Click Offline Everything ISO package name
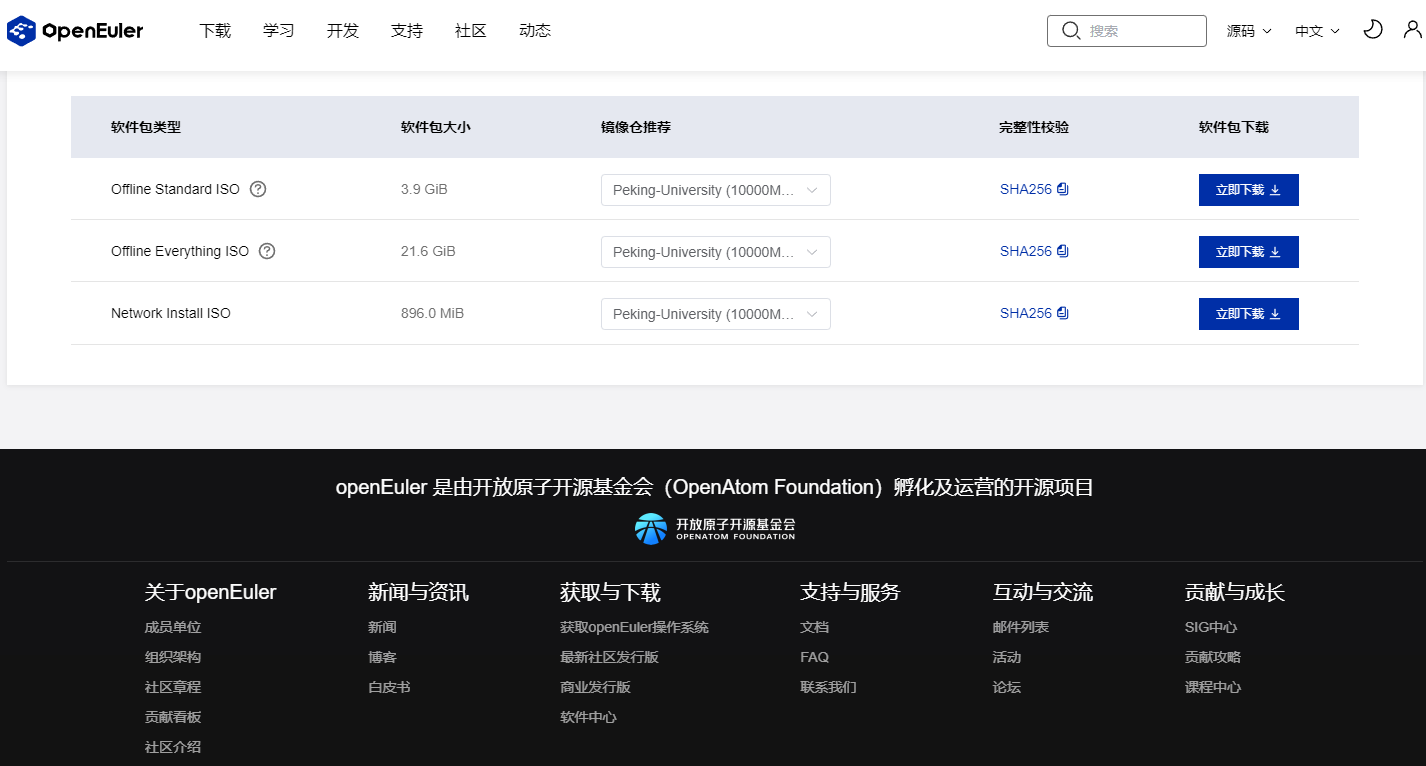The width and height of the screenshot is (1426, 766). click(x=180, y=251)
